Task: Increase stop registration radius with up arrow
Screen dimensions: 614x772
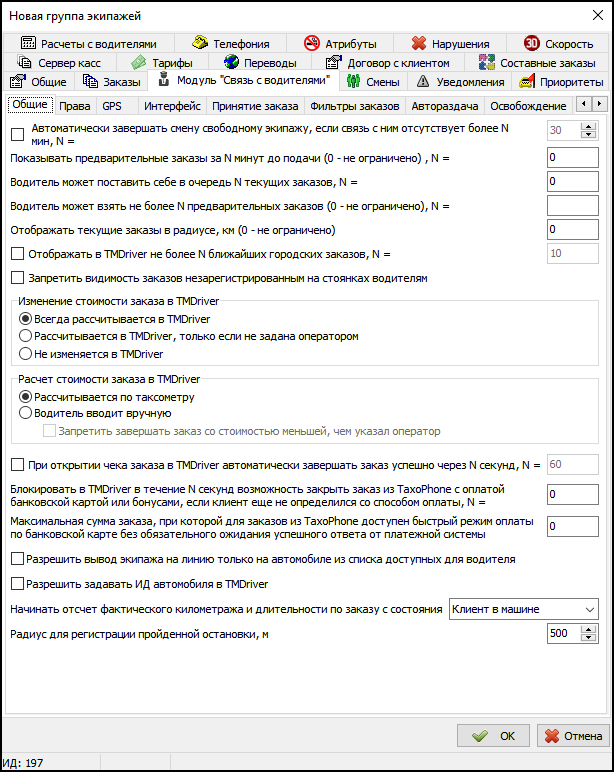Action: click(589, 628)
